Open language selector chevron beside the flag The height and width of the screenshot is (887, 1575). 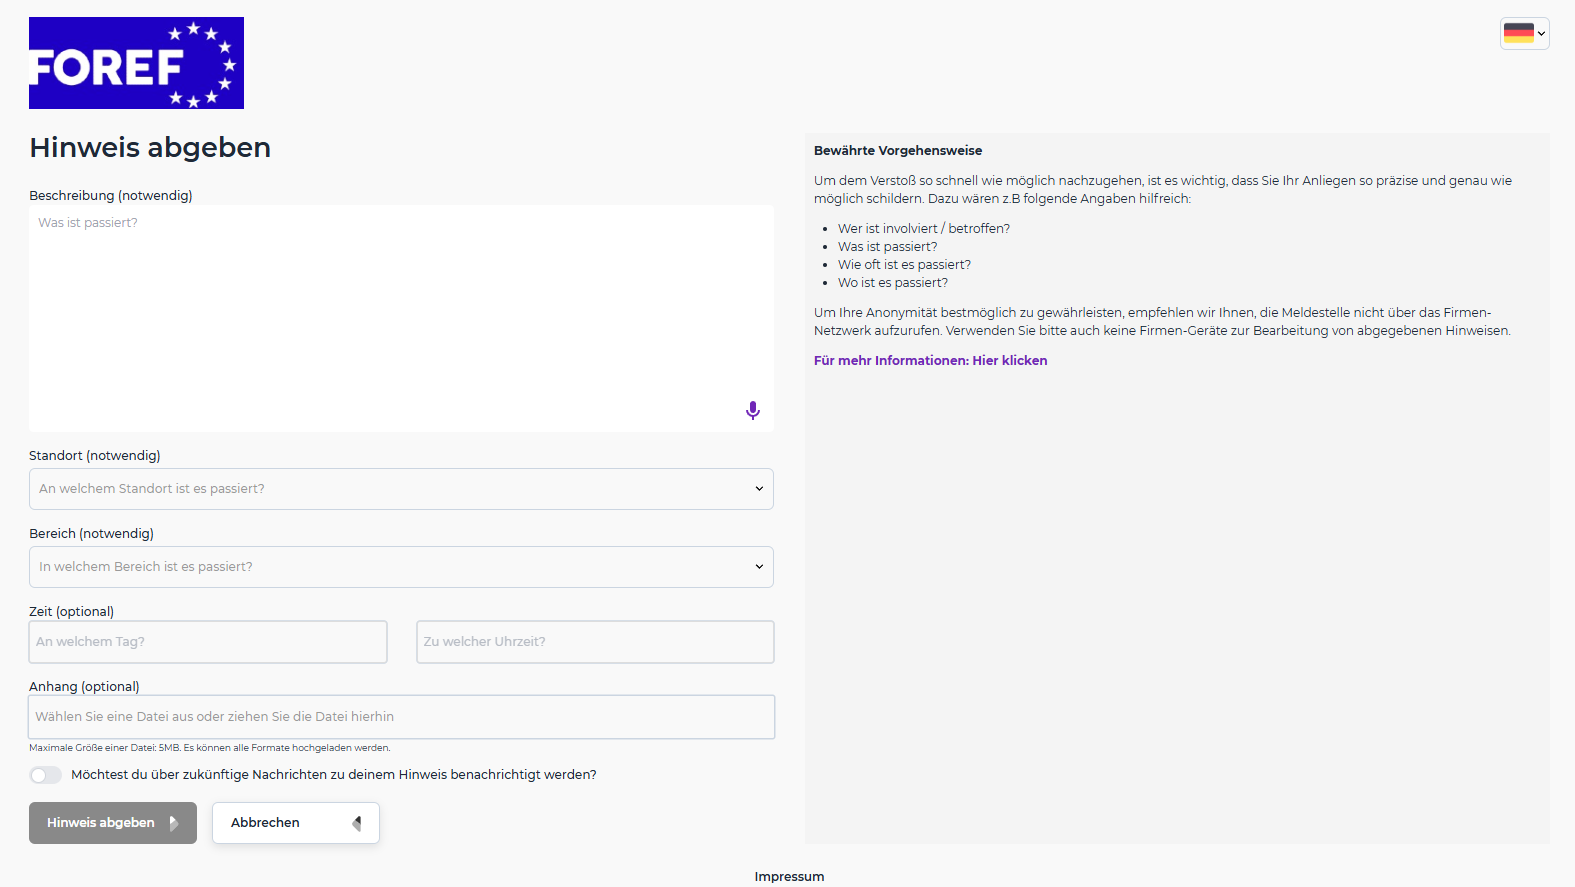1541,33
